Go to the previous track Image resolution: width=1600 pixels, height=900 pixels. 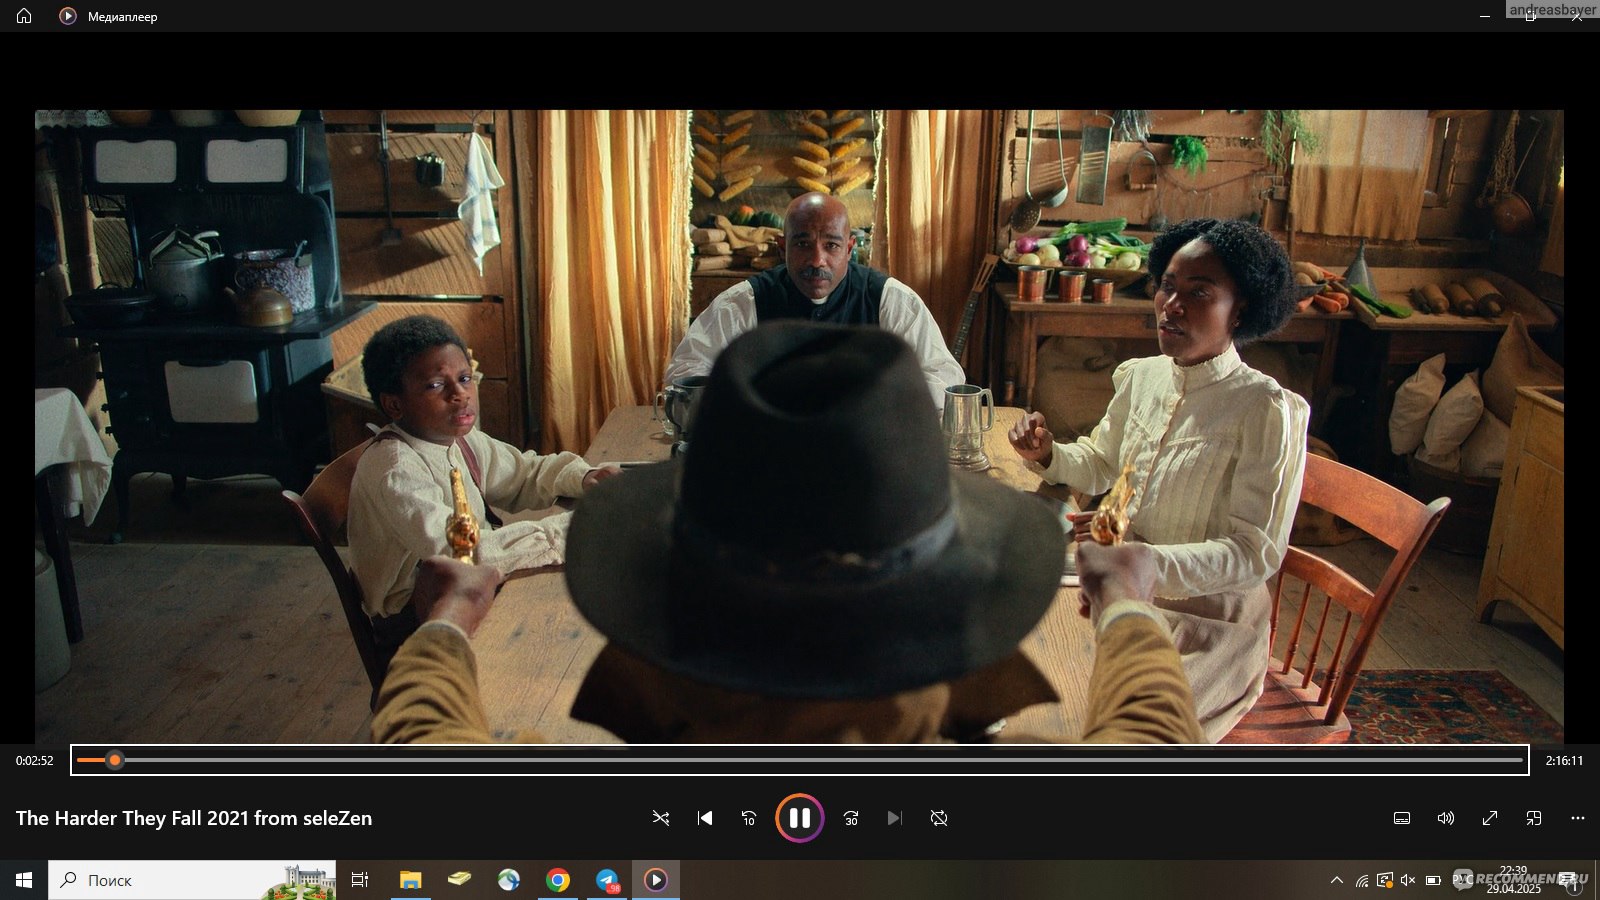(705, 818)
